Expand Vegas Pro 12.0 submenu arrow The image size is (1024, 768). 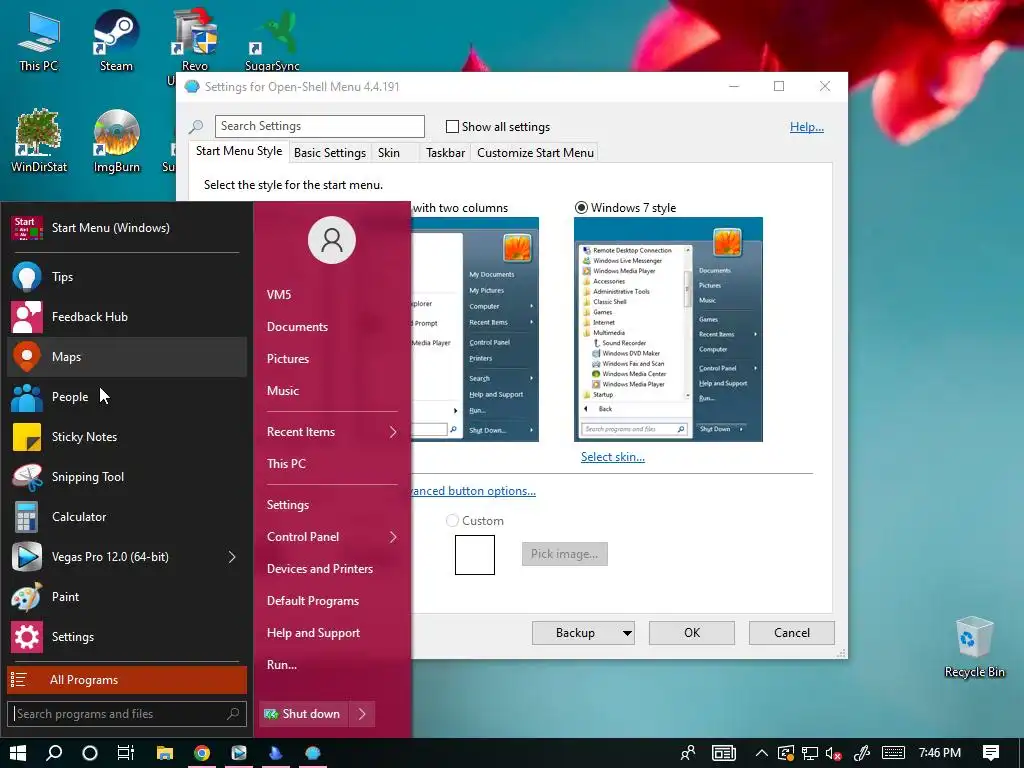(x=232, y=557)
